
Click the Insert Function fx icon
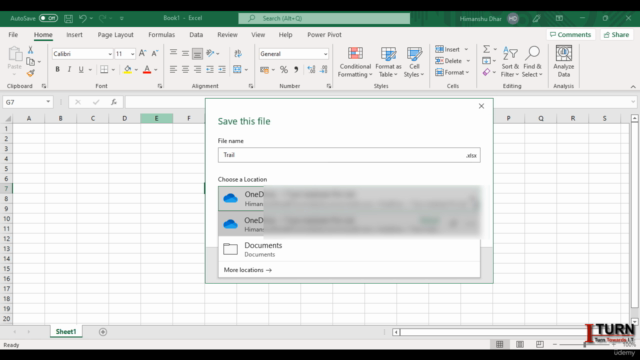(114, 102)
